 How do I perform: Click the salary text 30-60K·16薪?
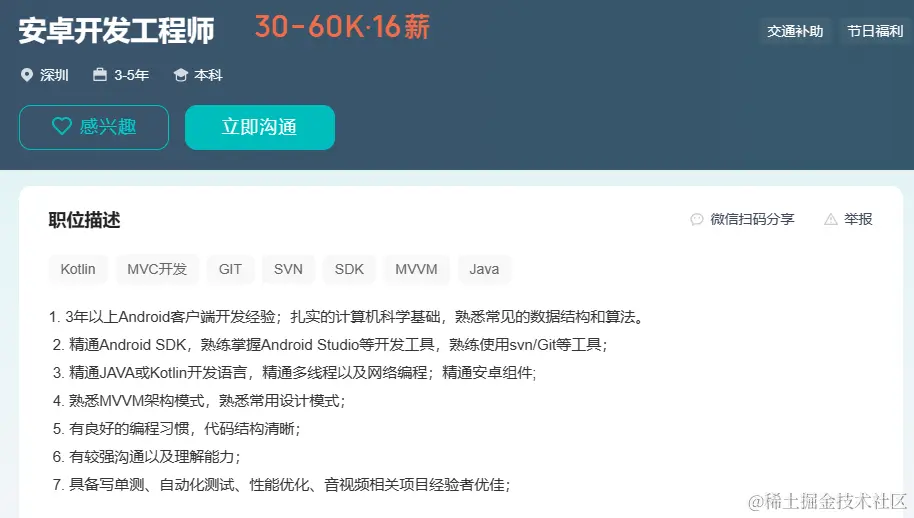click(x=342, y=27)
